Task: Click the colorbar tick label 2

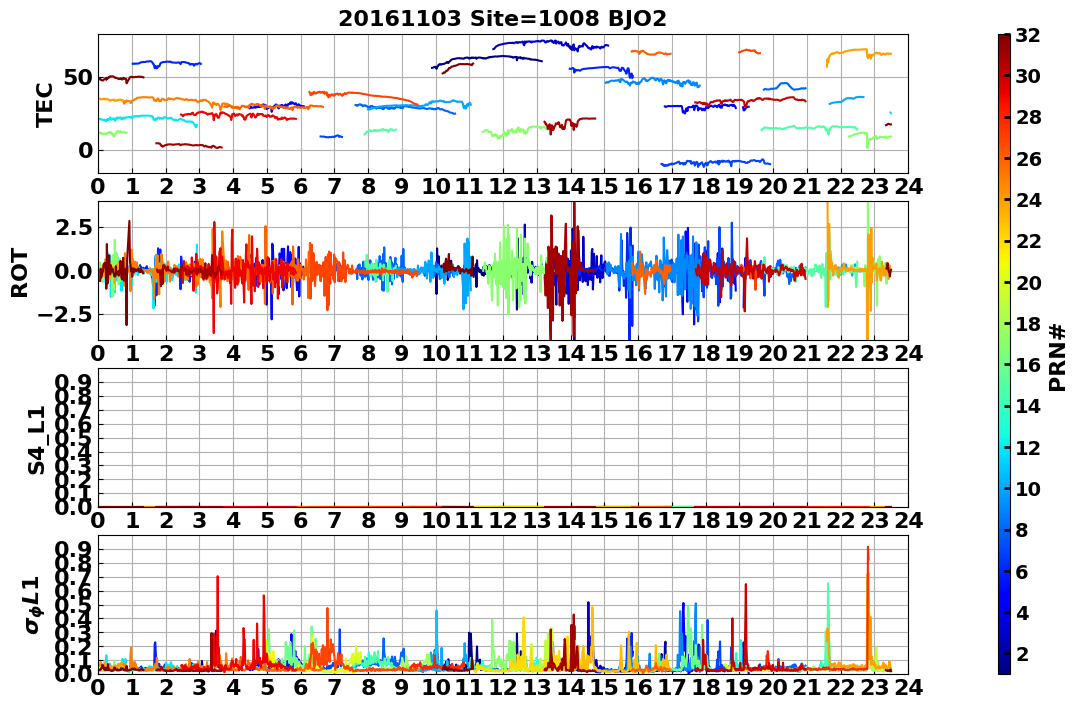Action: coord(1023,653)
